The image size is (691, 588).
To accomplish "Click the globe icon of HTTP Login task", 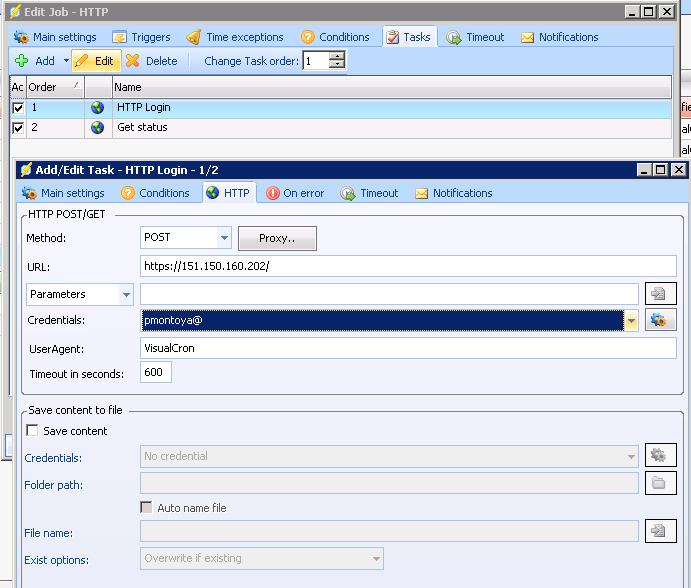I will point(97,108).
